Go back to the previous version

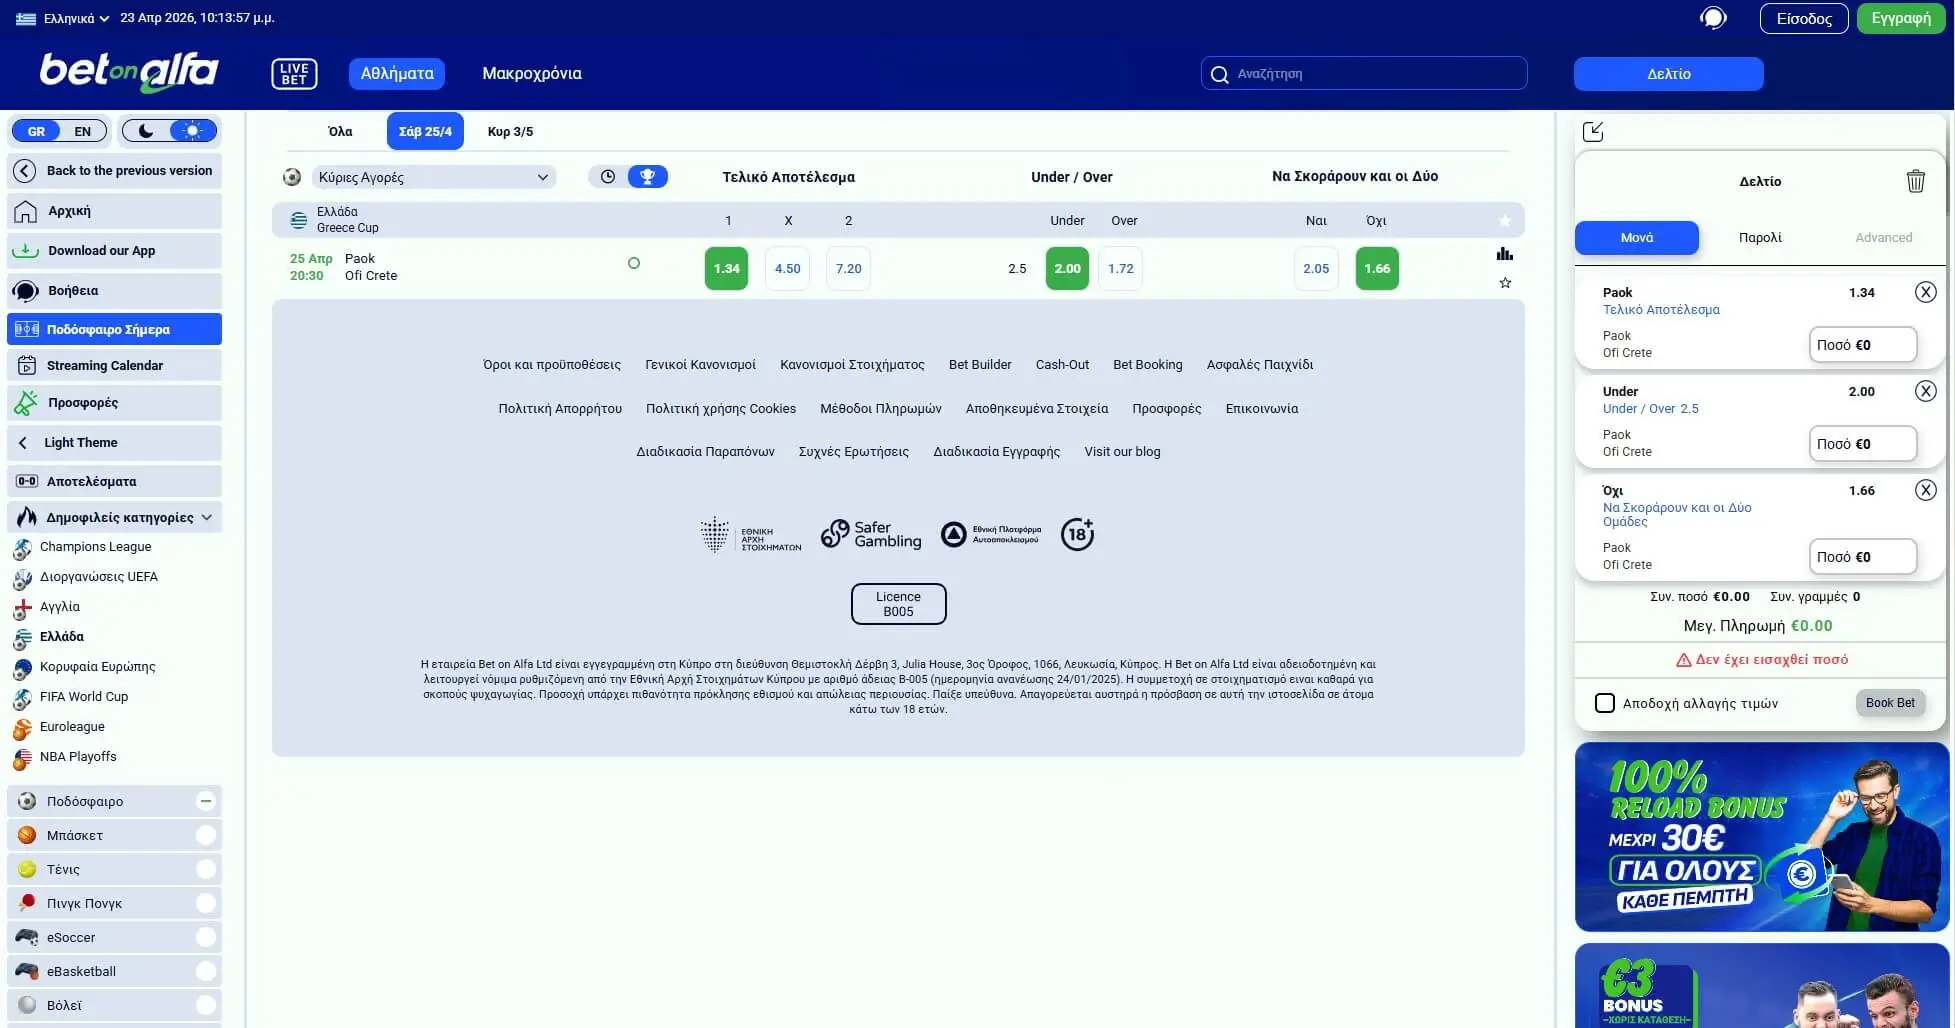114,171
